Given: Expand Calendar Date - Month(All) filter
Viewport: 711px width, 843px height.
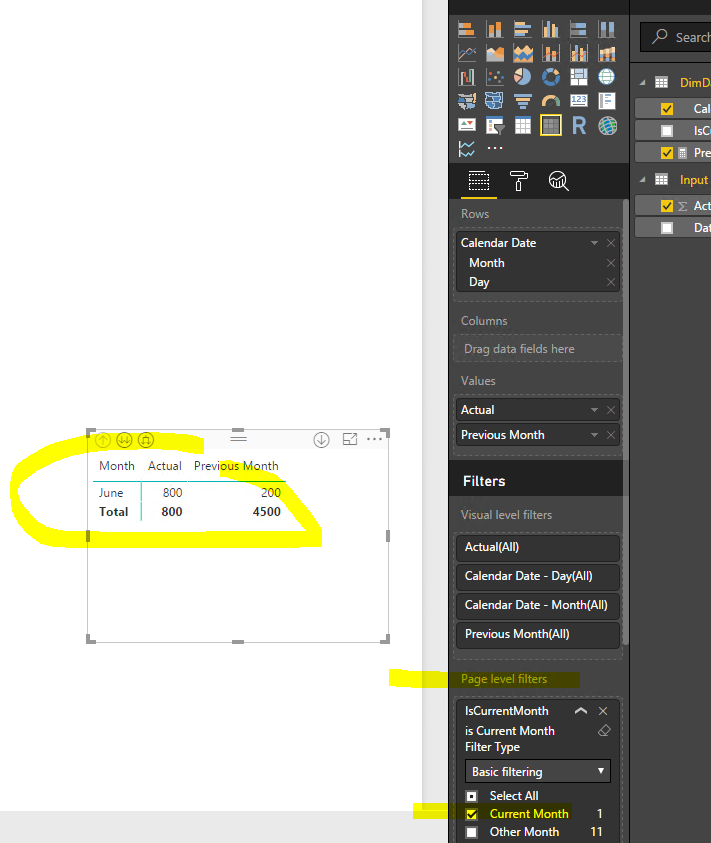Looking at the screenshot, I should pos(538,605).
